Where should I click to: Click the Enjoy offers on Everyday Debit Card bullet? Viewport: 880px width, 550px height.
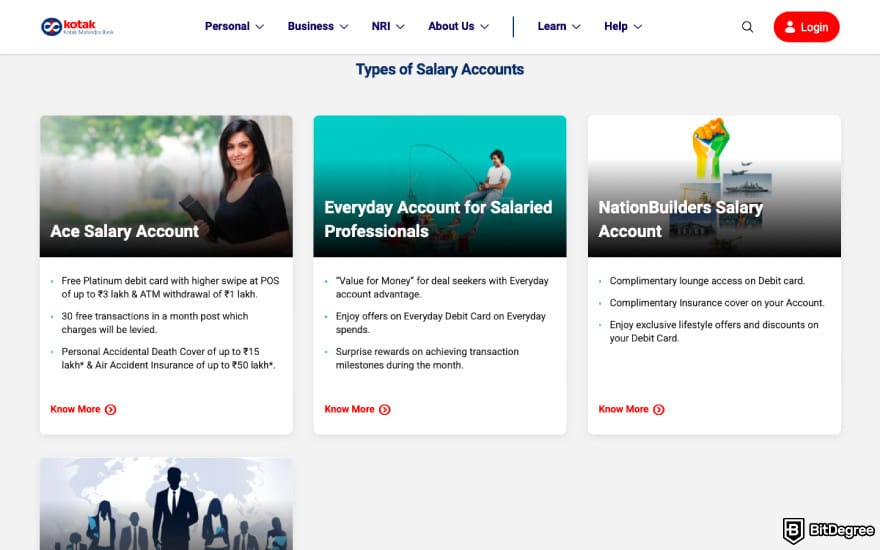point(441,323)
